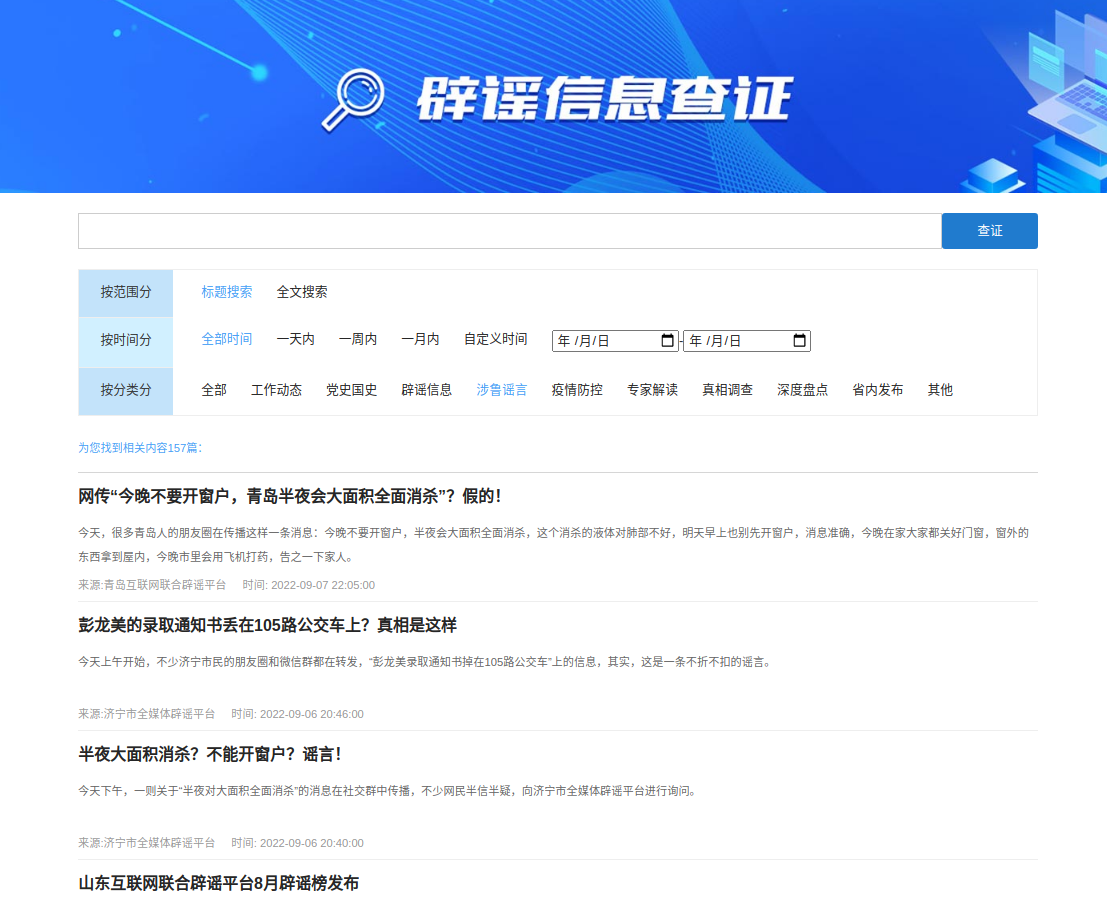The width and height of the screenshot is (1107, 907).
Task: Filter results to 一月内
Action: [420, 339]
